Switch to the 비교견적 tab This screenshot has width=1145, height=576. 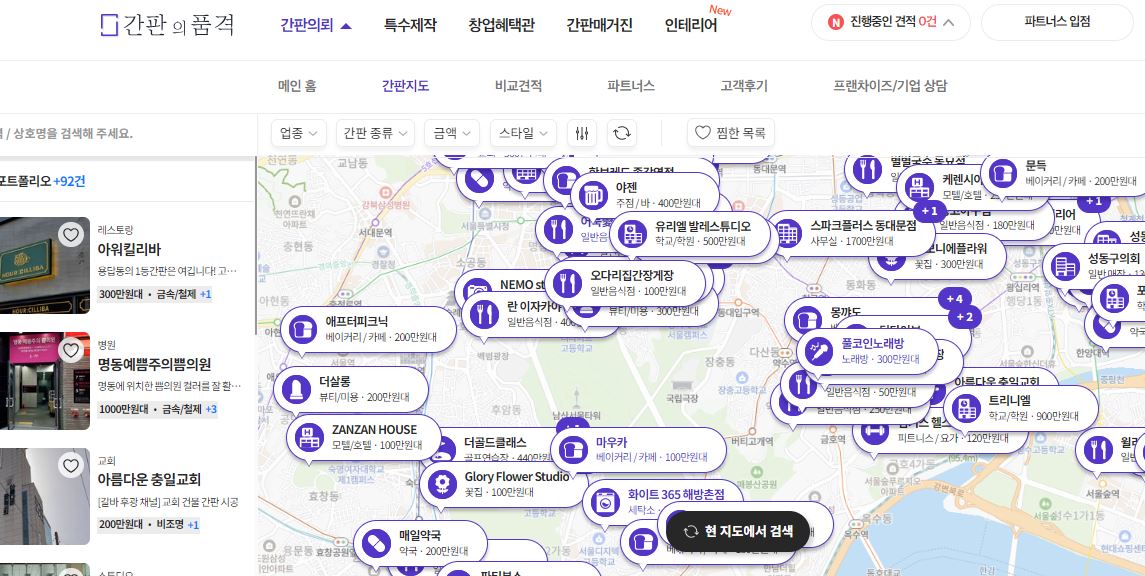(x=518, y=85)
